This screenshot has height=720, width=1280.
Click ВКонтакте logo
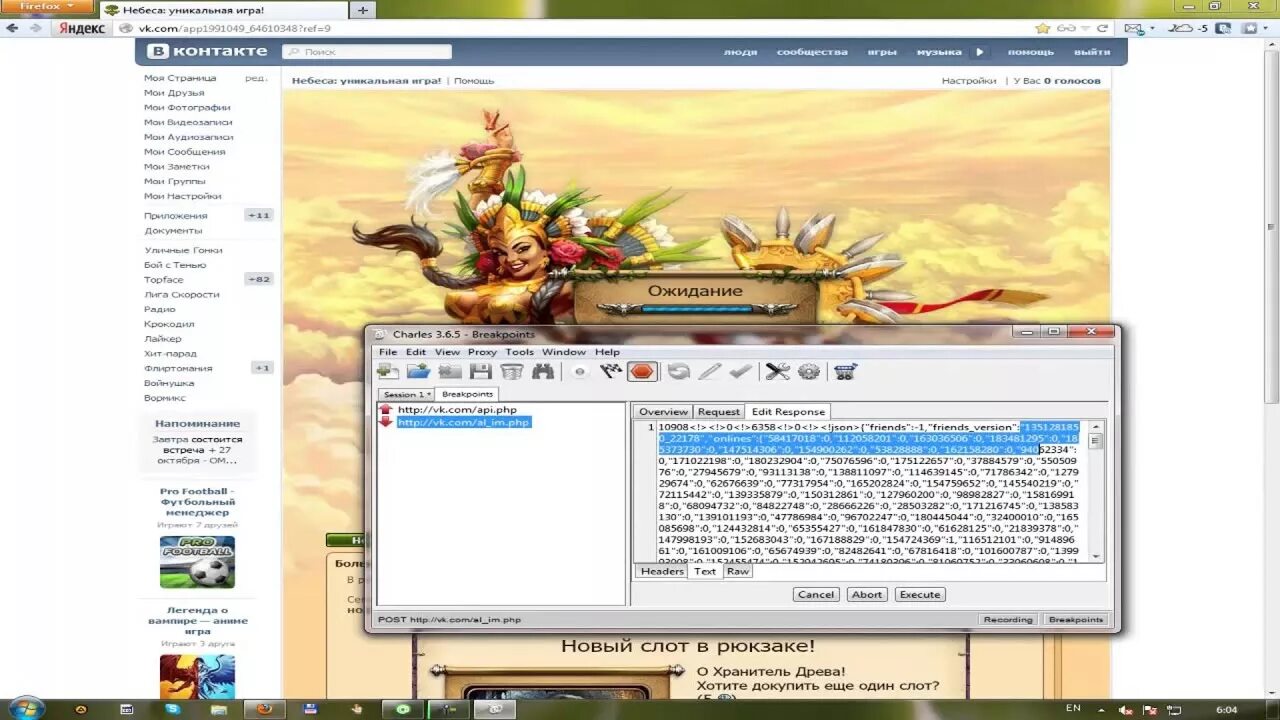(x=208, y=51)
